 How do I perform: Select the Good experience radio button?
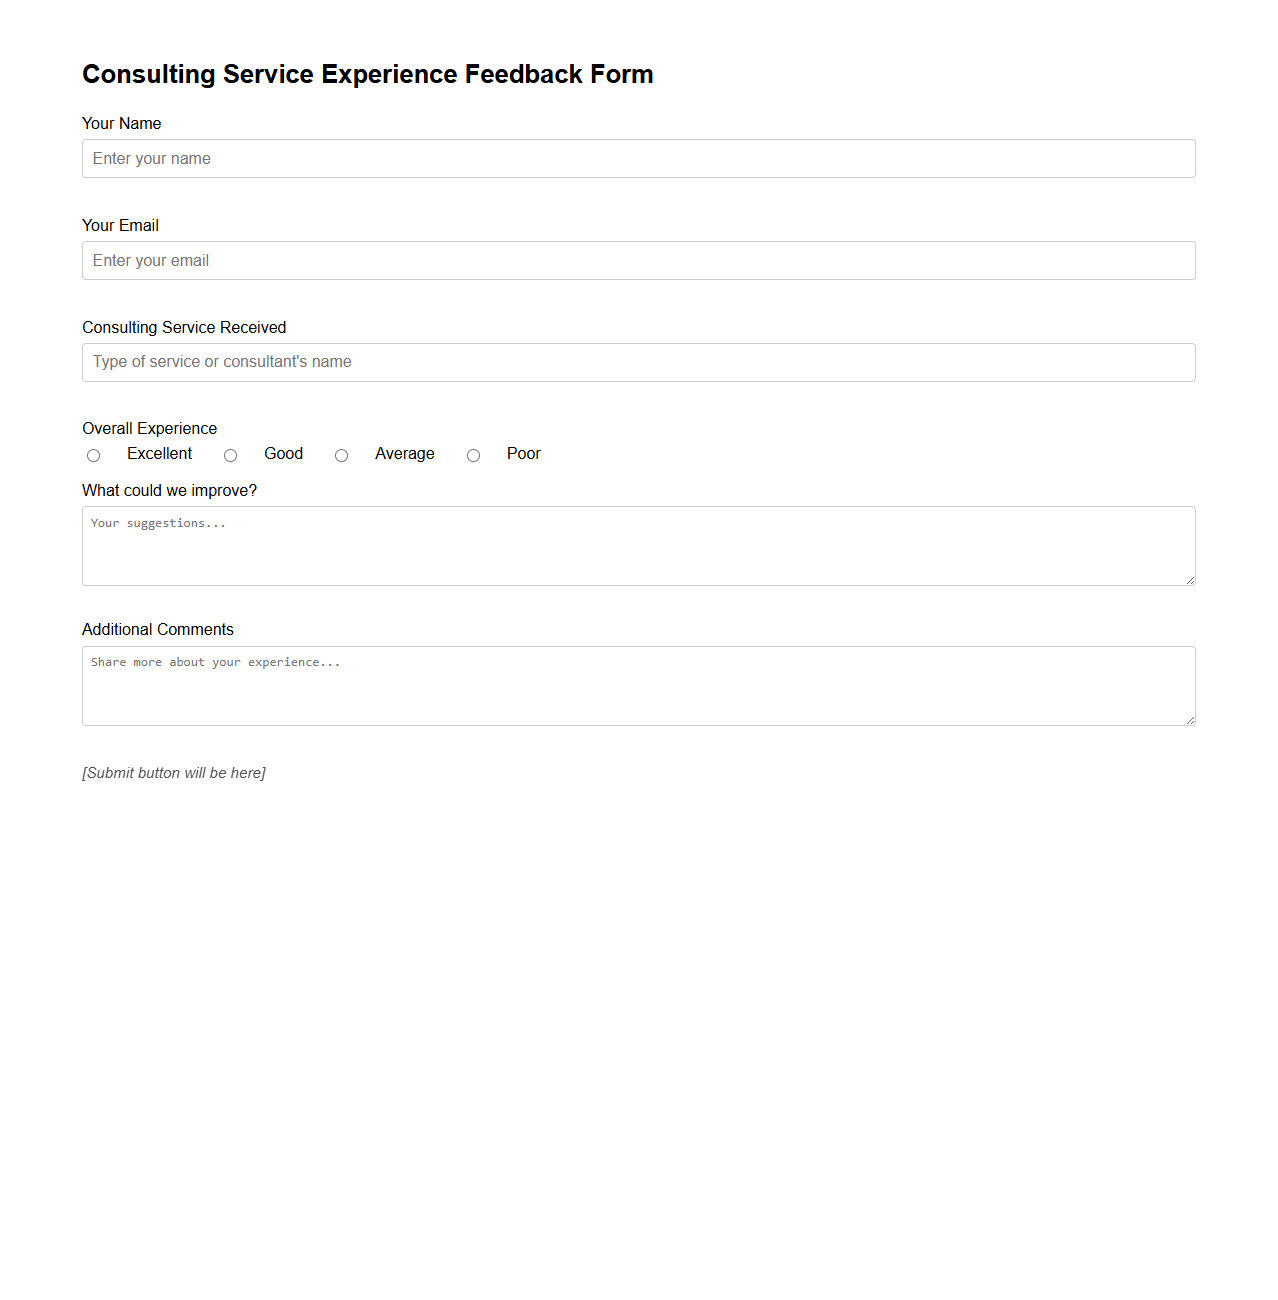[x=230, y=455]
